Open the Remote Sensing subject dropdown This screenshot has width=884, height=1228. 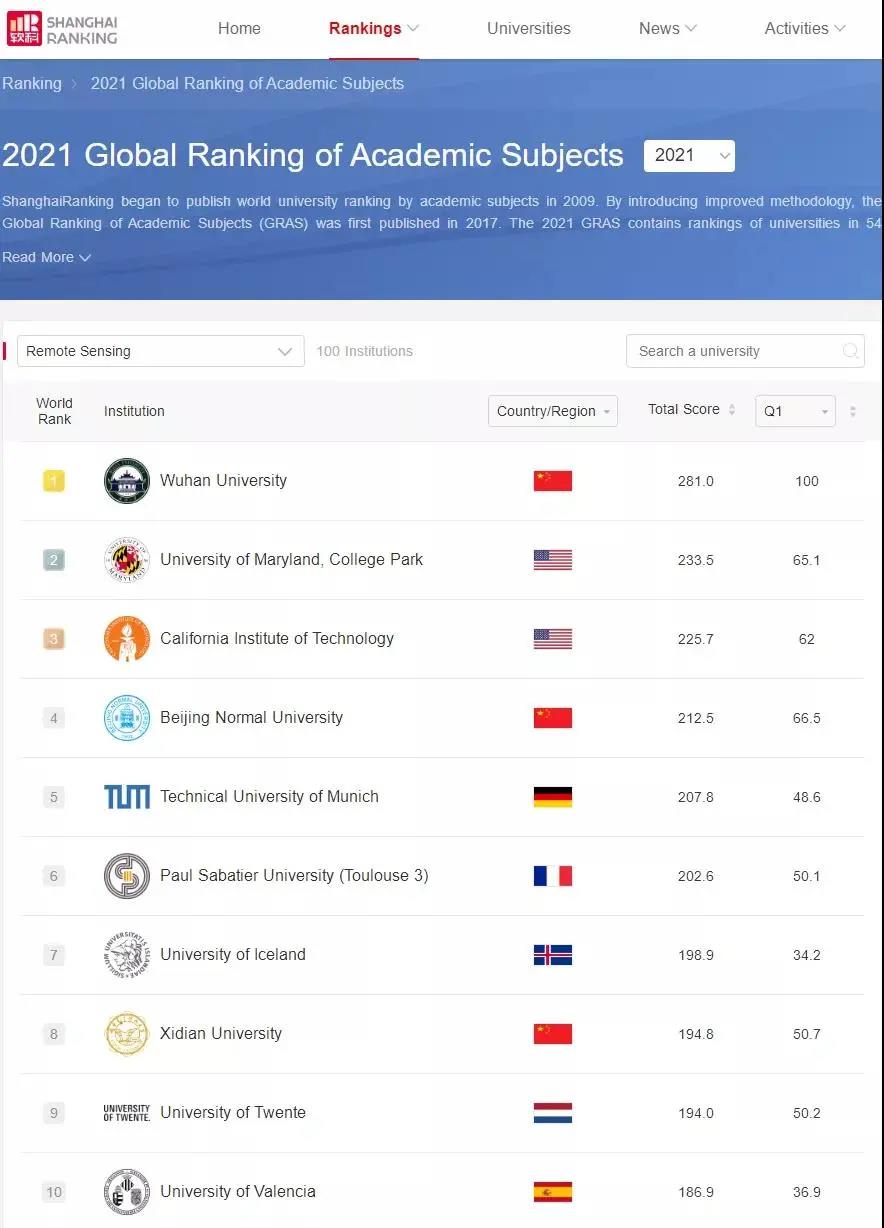pos(161,351)
